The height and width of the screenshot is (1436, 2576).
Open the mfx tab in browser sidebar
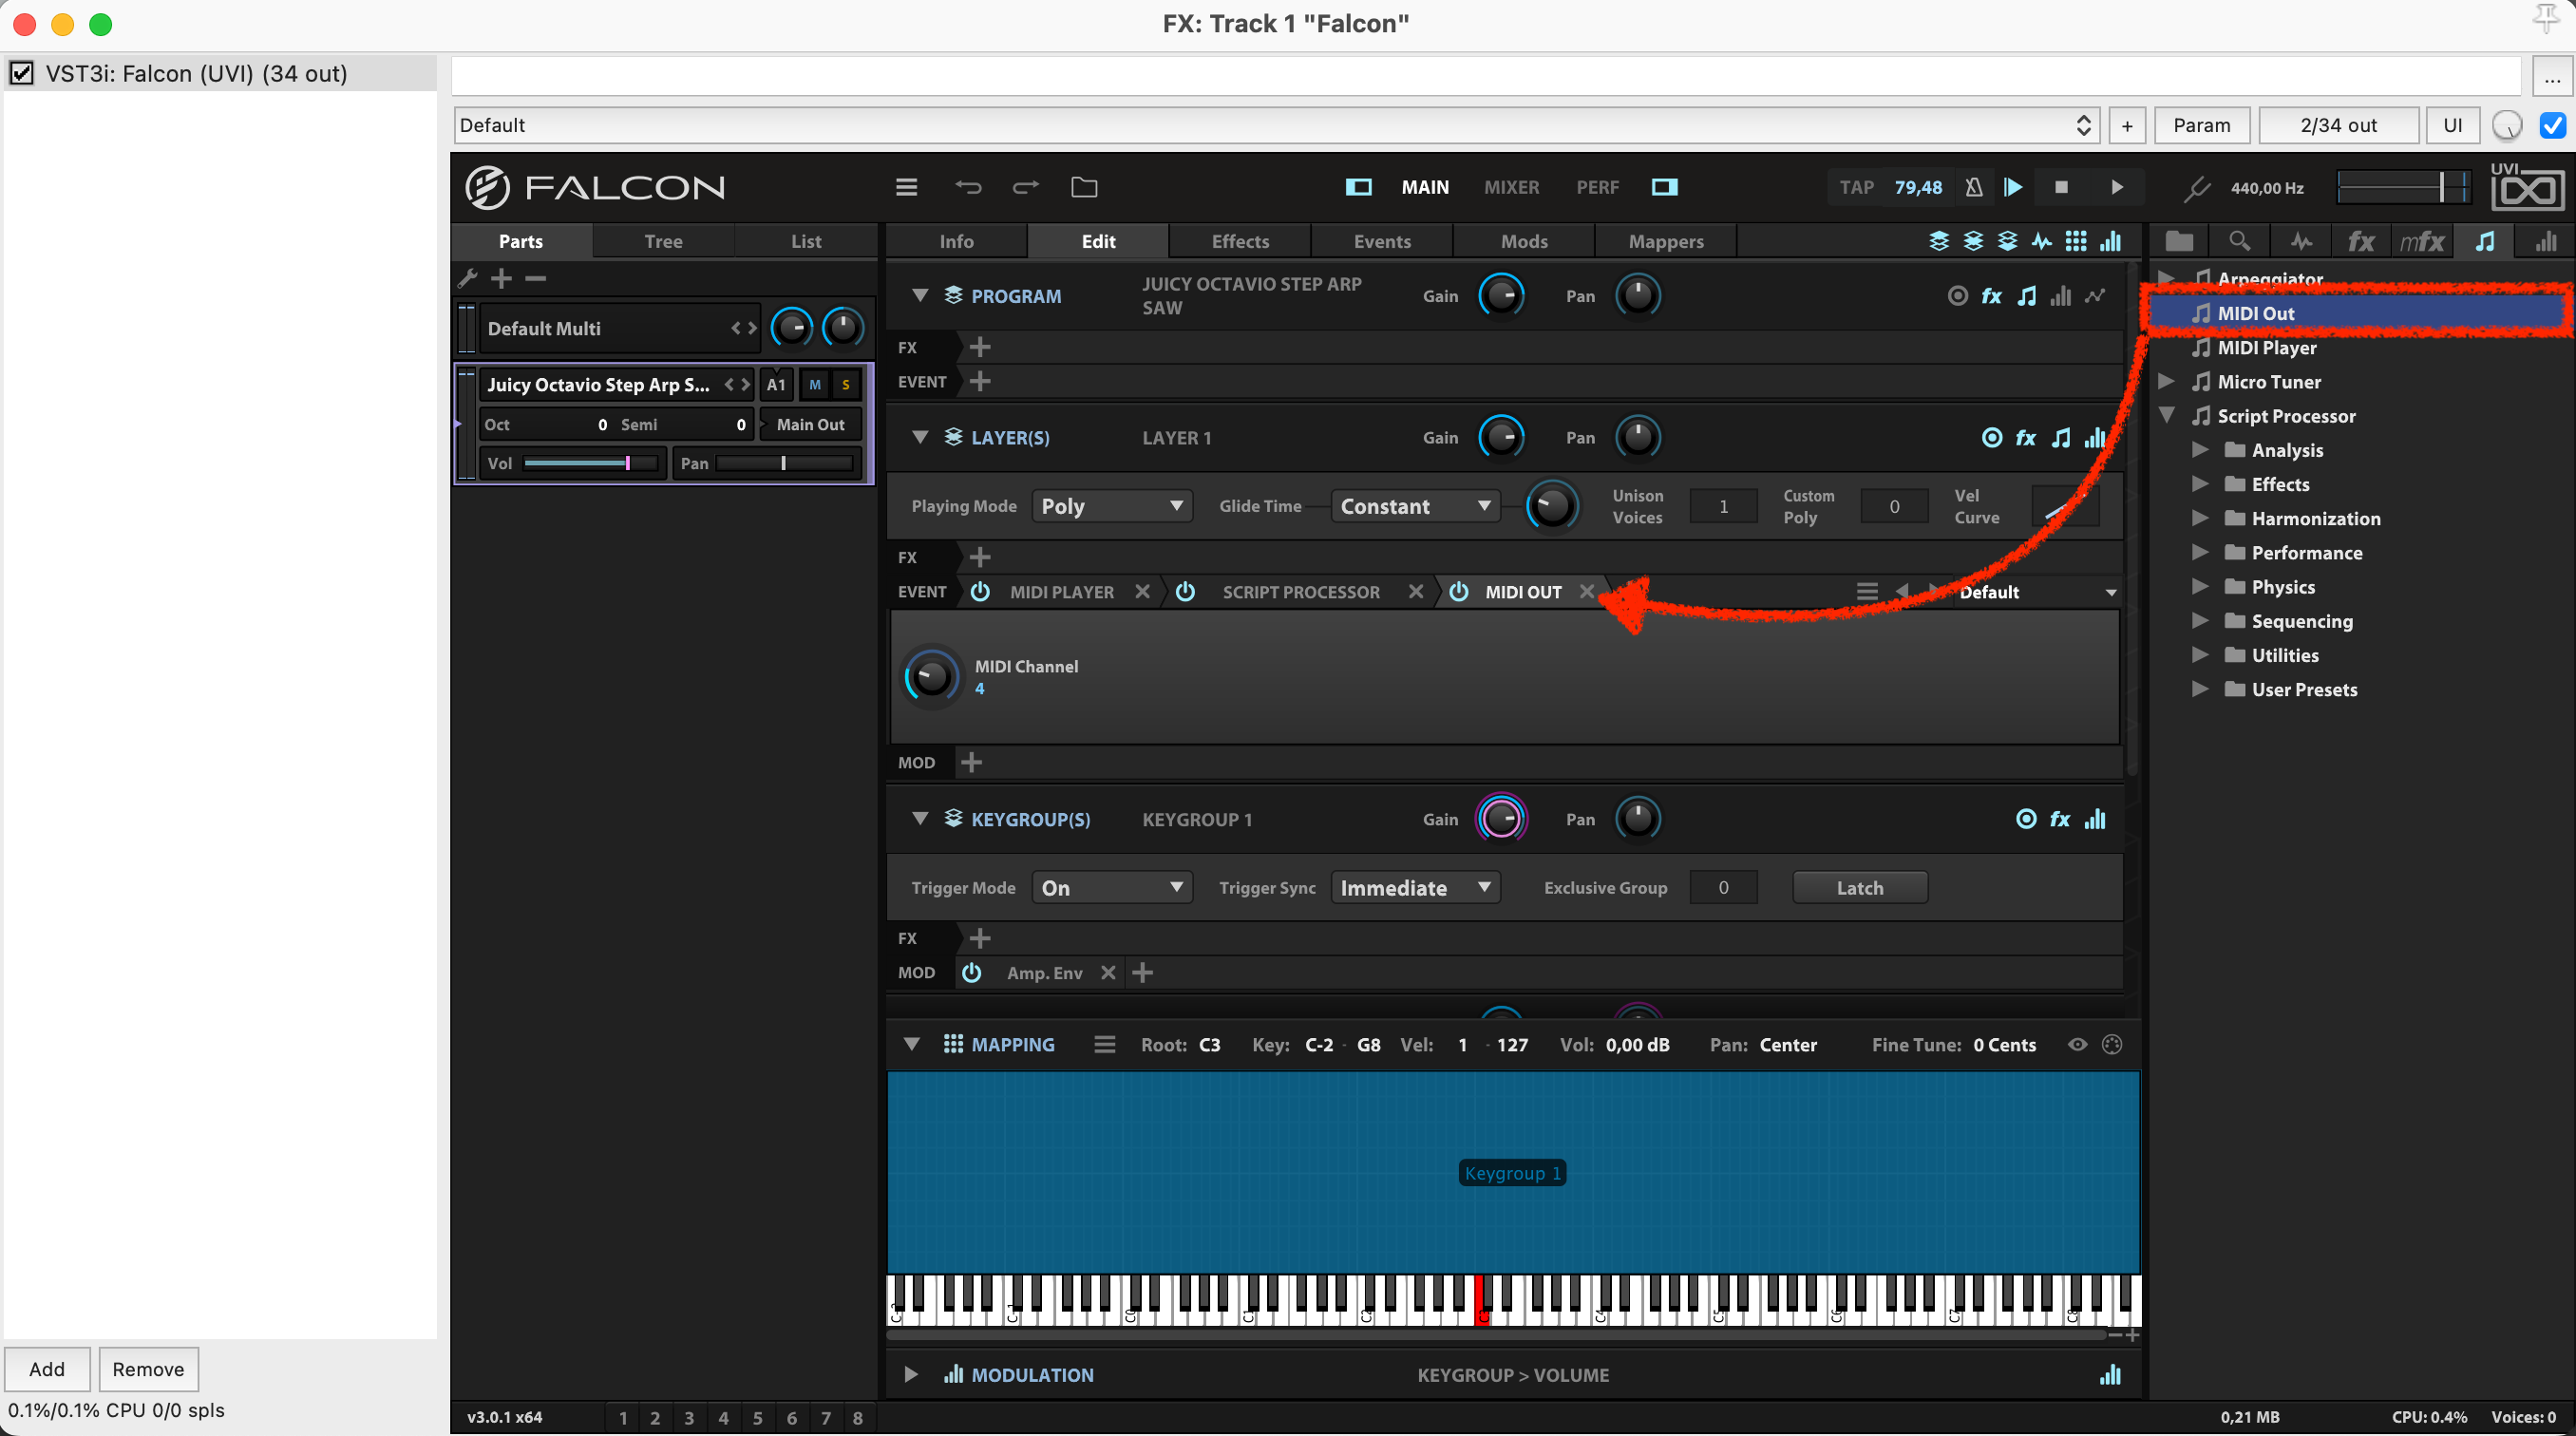click(2422, 241)
